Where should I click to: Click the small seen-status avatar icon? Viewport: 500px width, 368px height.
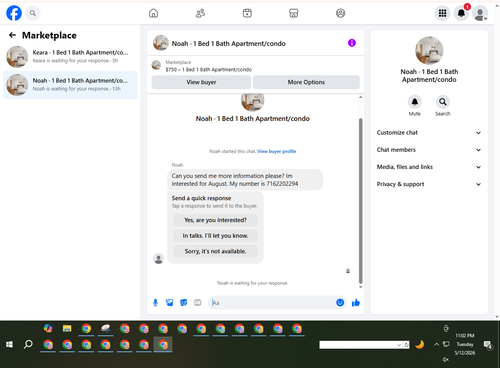[x=348, y=271]
